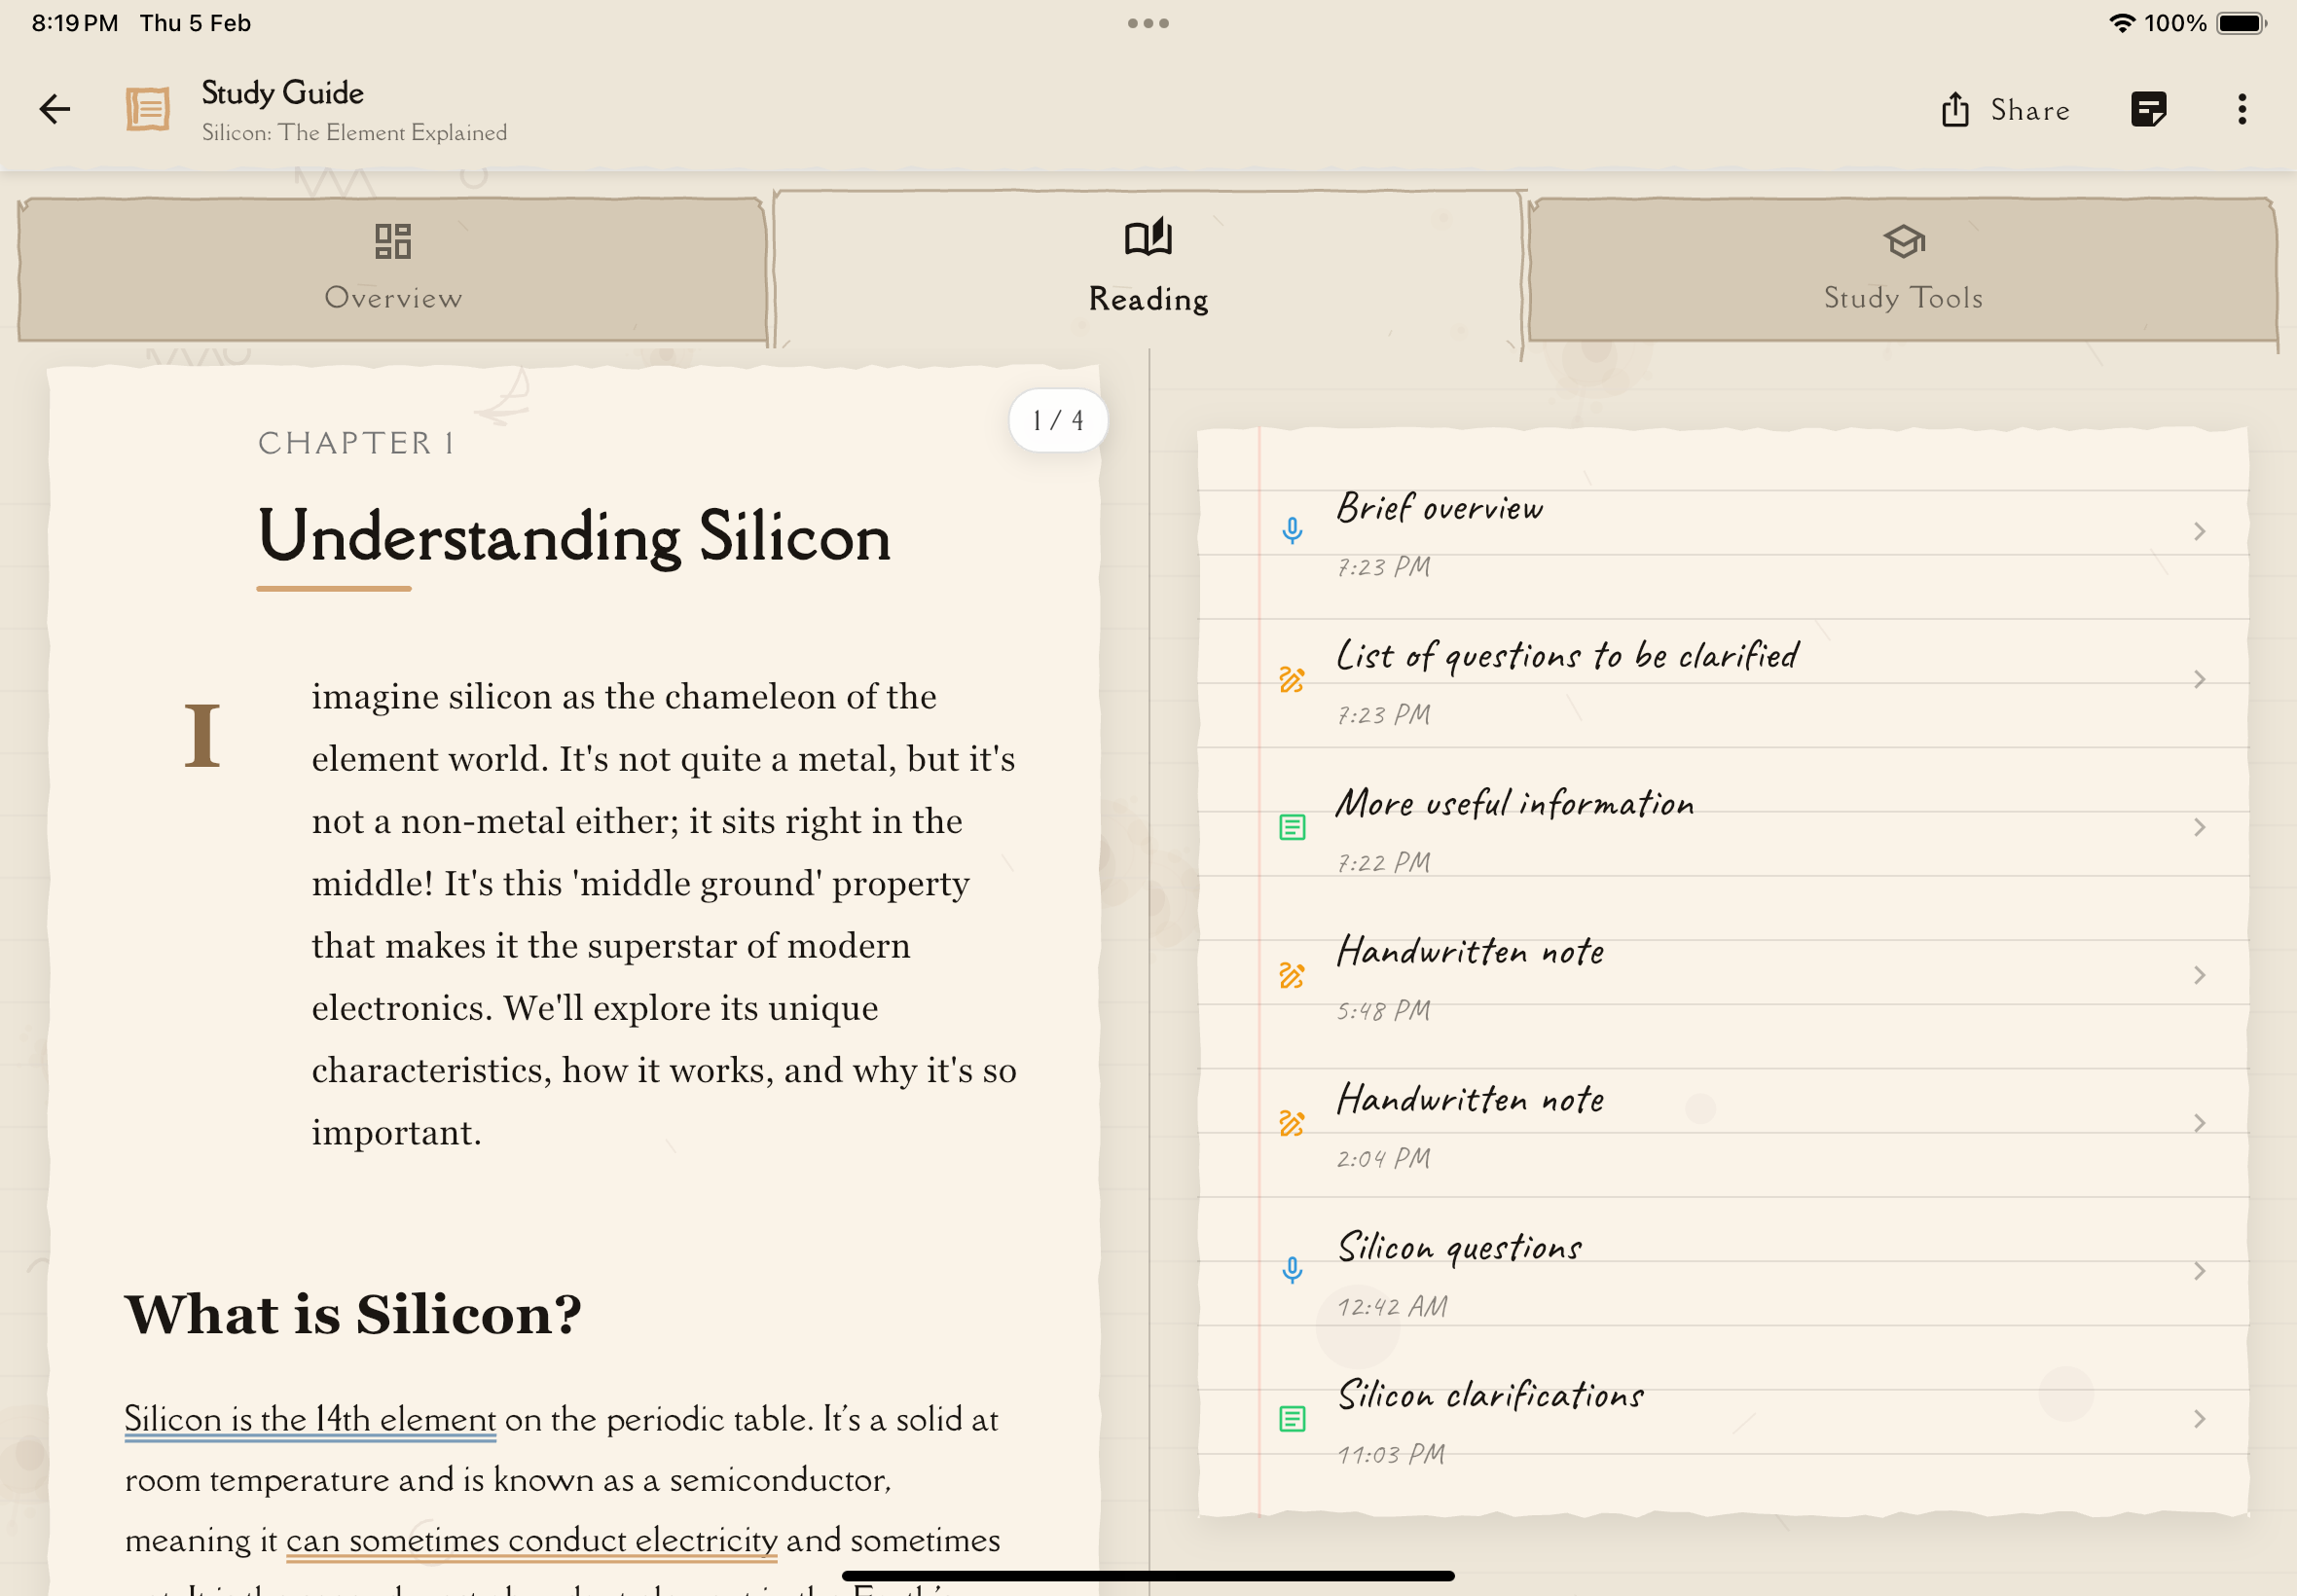Tap the 1 / 4 page indicator
Image resolution: width=2297 pixels, height=1596 pixels.
tap(1058, 420)
